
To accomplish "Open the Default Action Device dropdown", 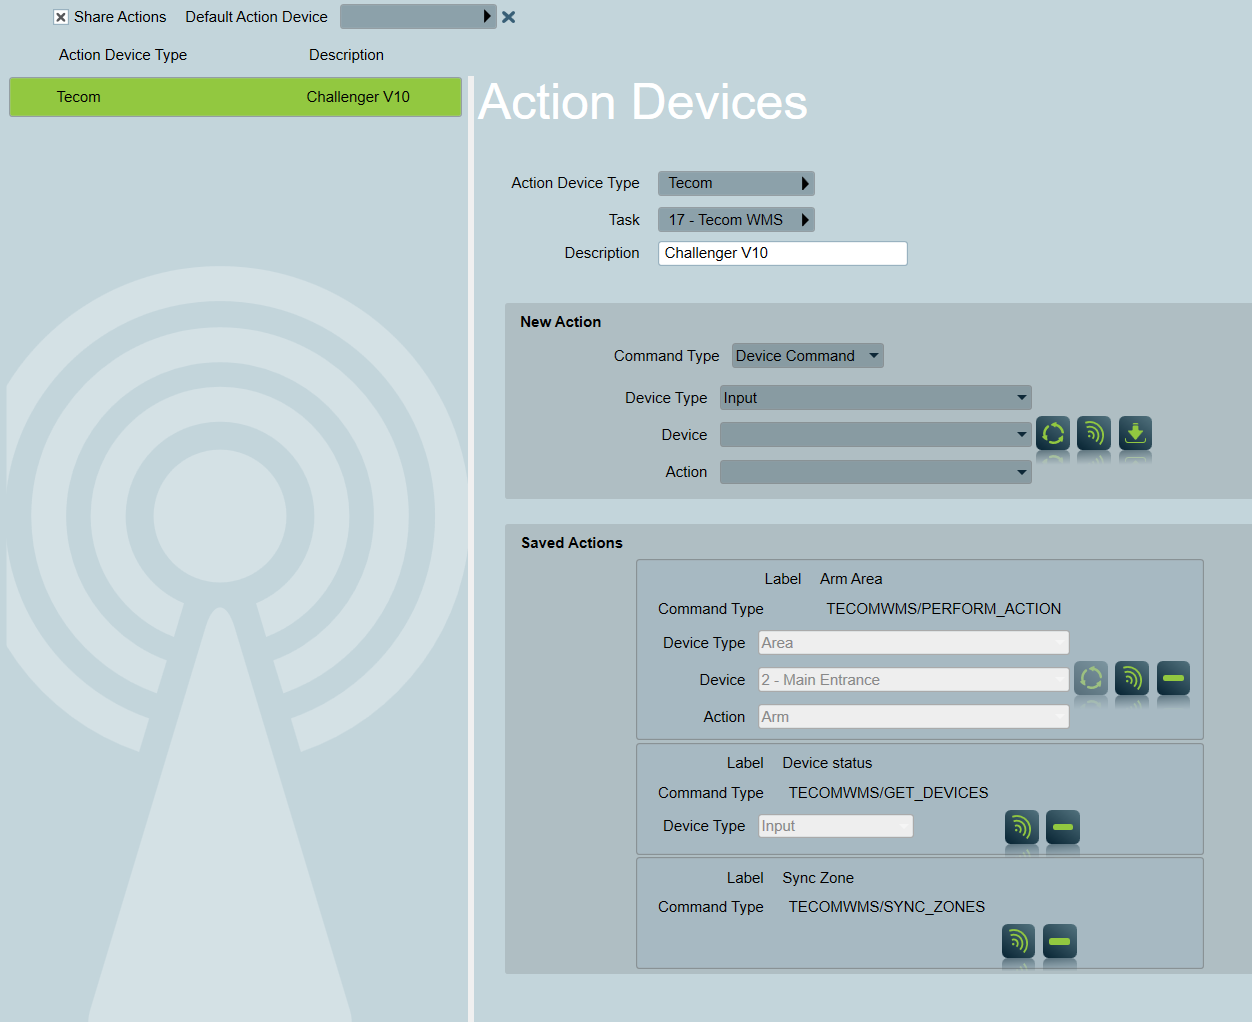I will [x=418, y=17].
